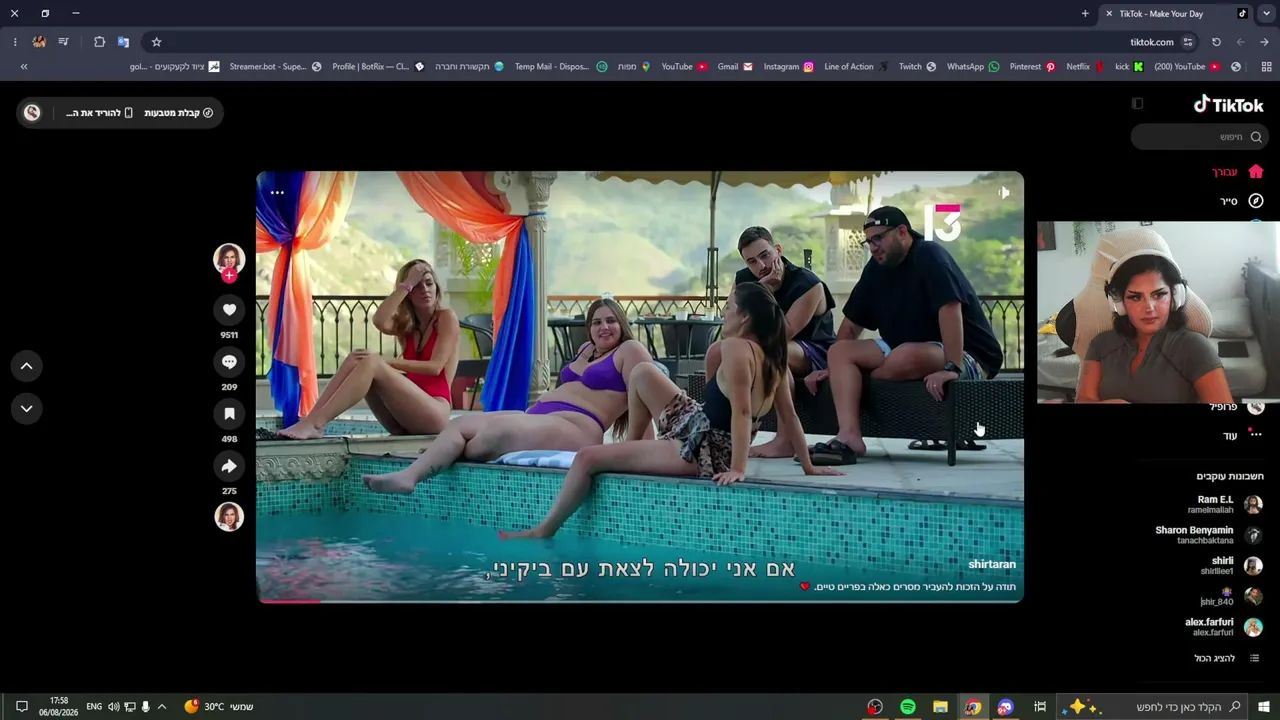Open the For You (עבורך) home tab
This screenshot has height=720, width=1280.
point(1237,172)
